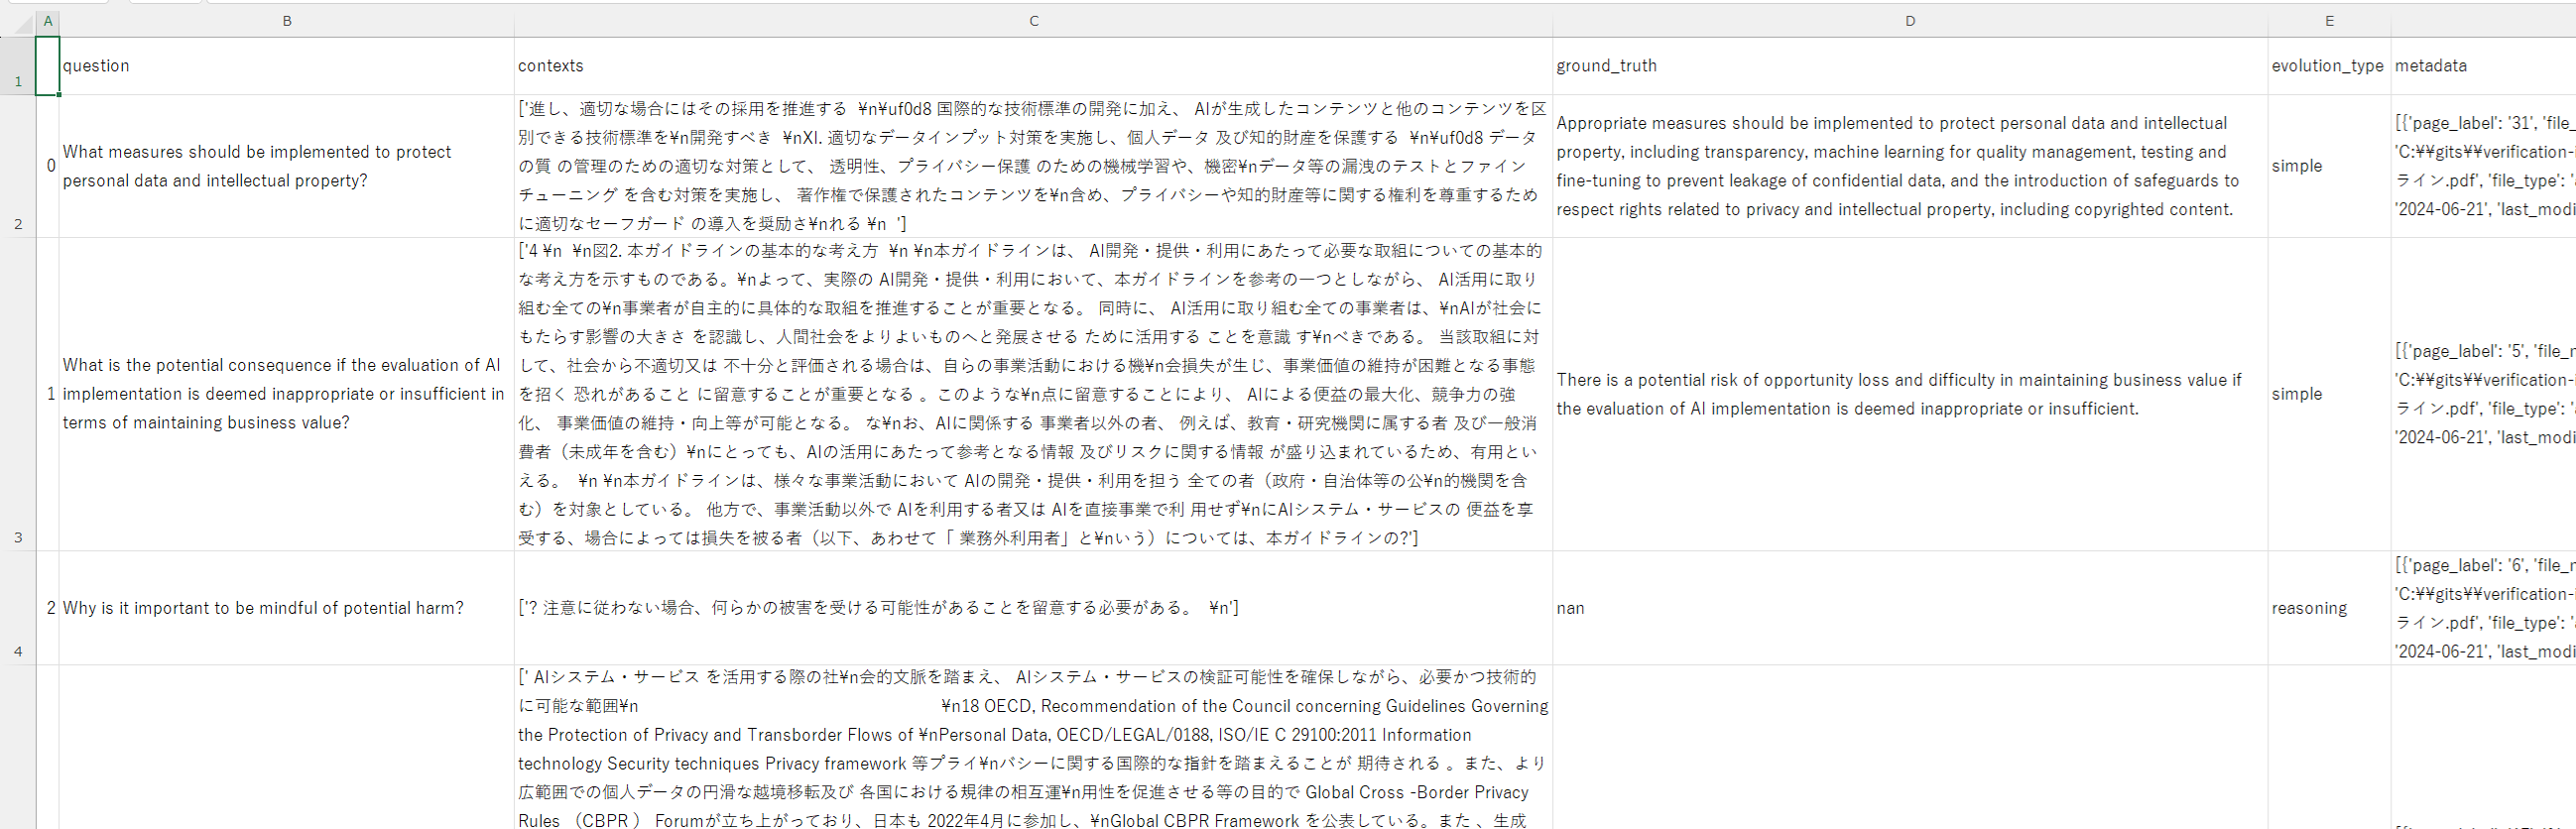Select column E header
The width and height of the screenshot is (2576, 829).
coord(2329,21)
